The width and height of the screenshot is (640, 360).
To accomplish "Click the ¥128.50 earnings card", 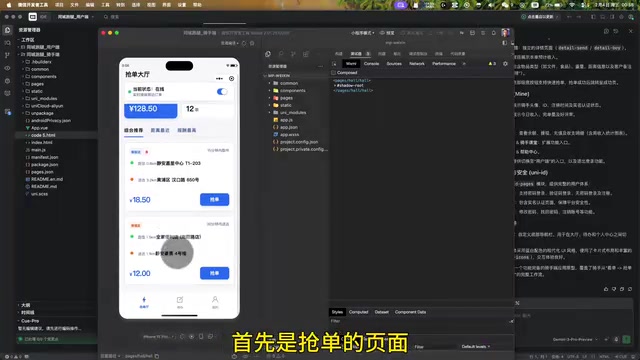I will [x=151, y=110].
